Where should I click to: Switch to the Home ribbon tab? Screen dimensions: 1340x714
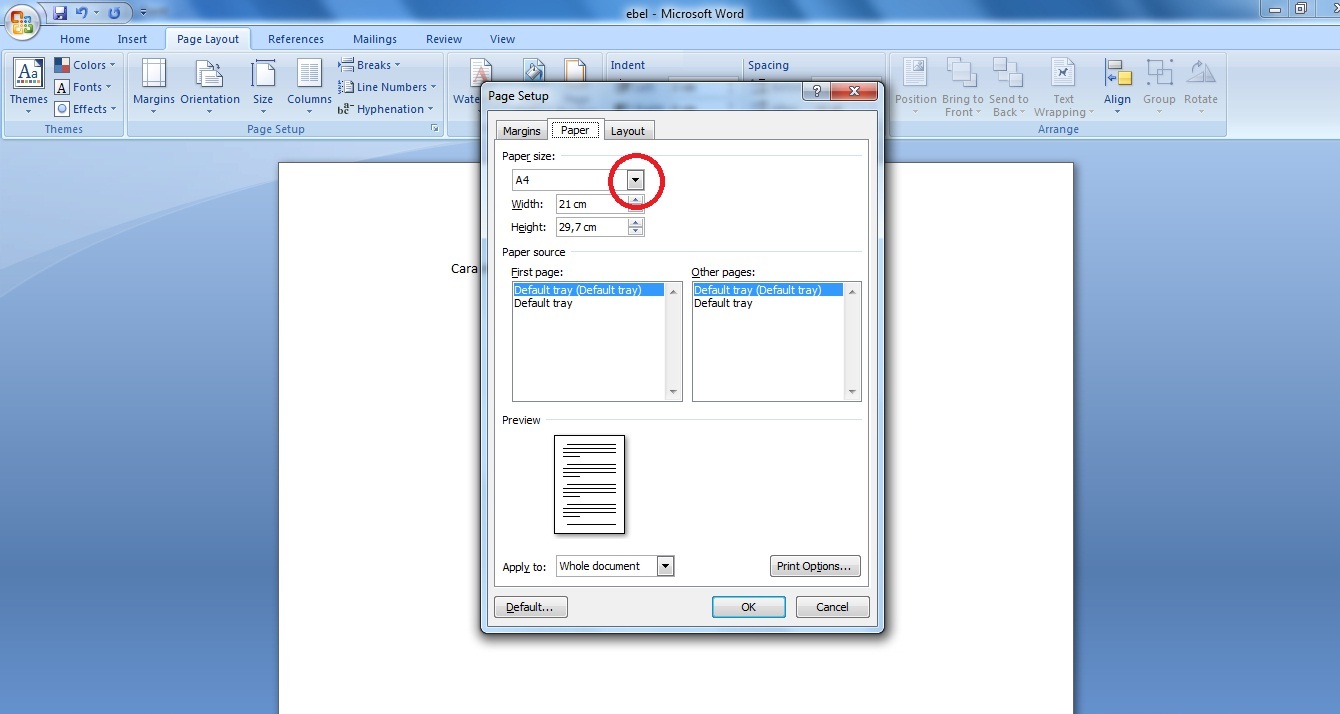(75, 39)
